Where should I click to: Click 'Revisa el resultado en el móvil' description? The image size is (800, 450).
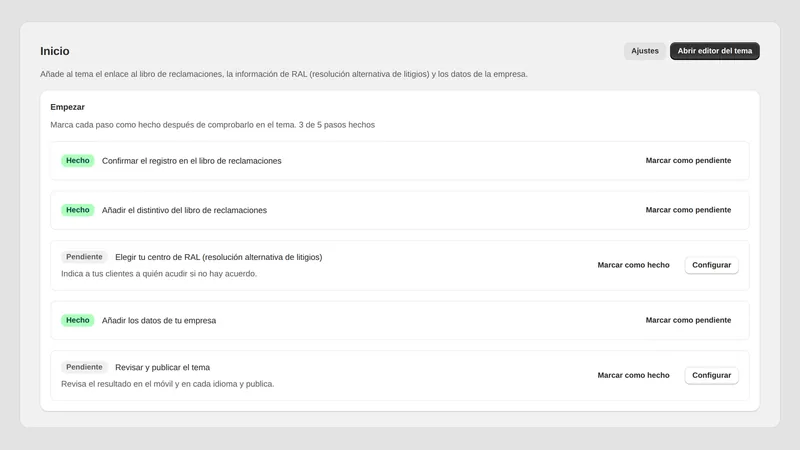tap(167, 384)
